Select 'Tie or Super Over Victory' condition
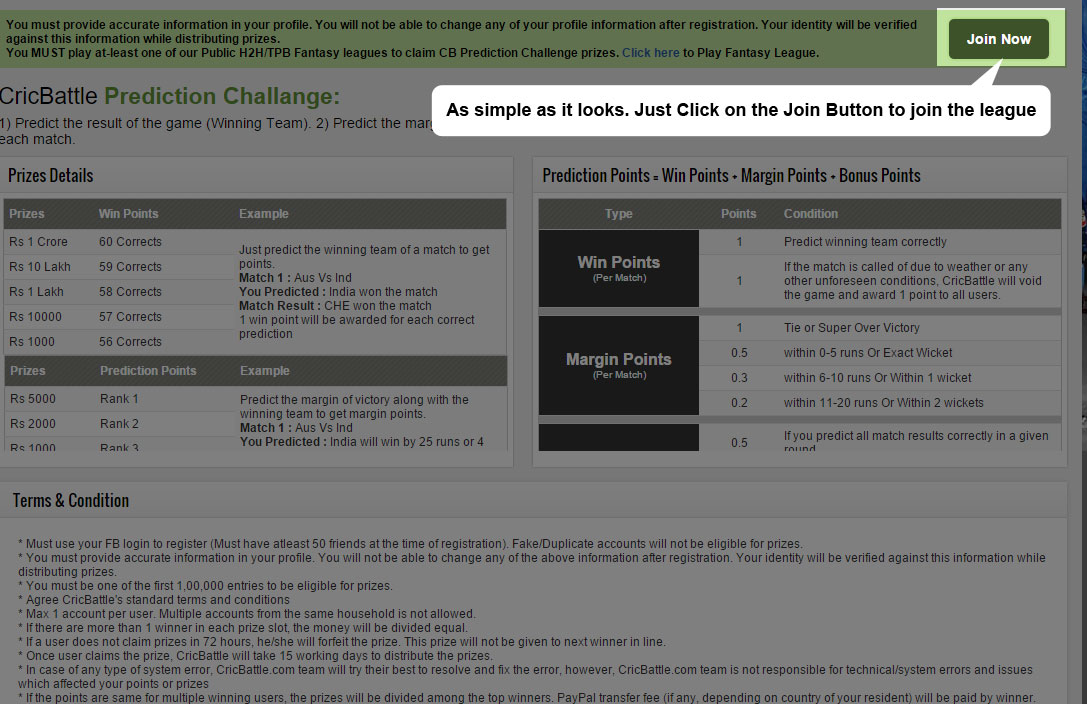Image resolution: width=1087 pixels, height=704 pixels. 851,328
